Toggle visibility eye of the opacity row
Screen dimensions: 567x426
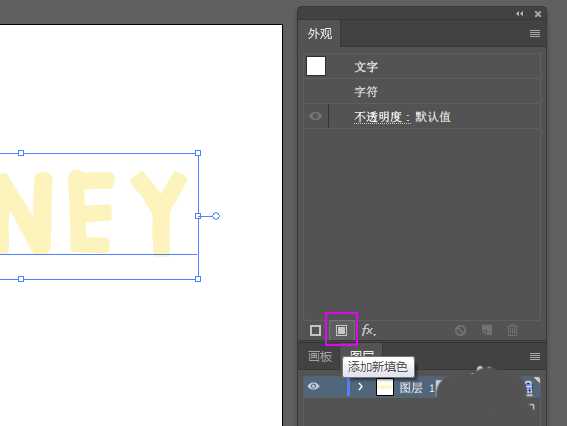click(316, 116)
